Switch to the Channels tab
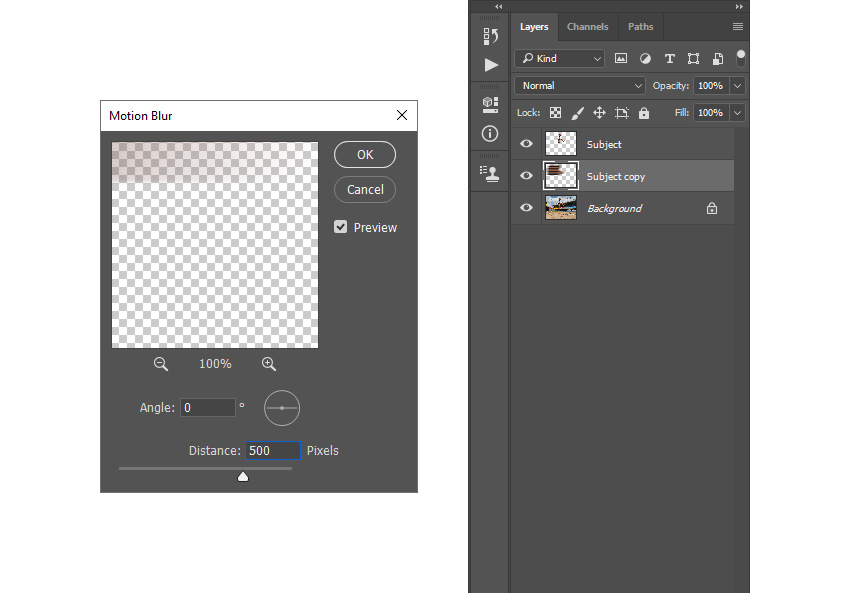The height and width of the screenshot is (593, 850). pyautogui.click(x=588, y=27)
